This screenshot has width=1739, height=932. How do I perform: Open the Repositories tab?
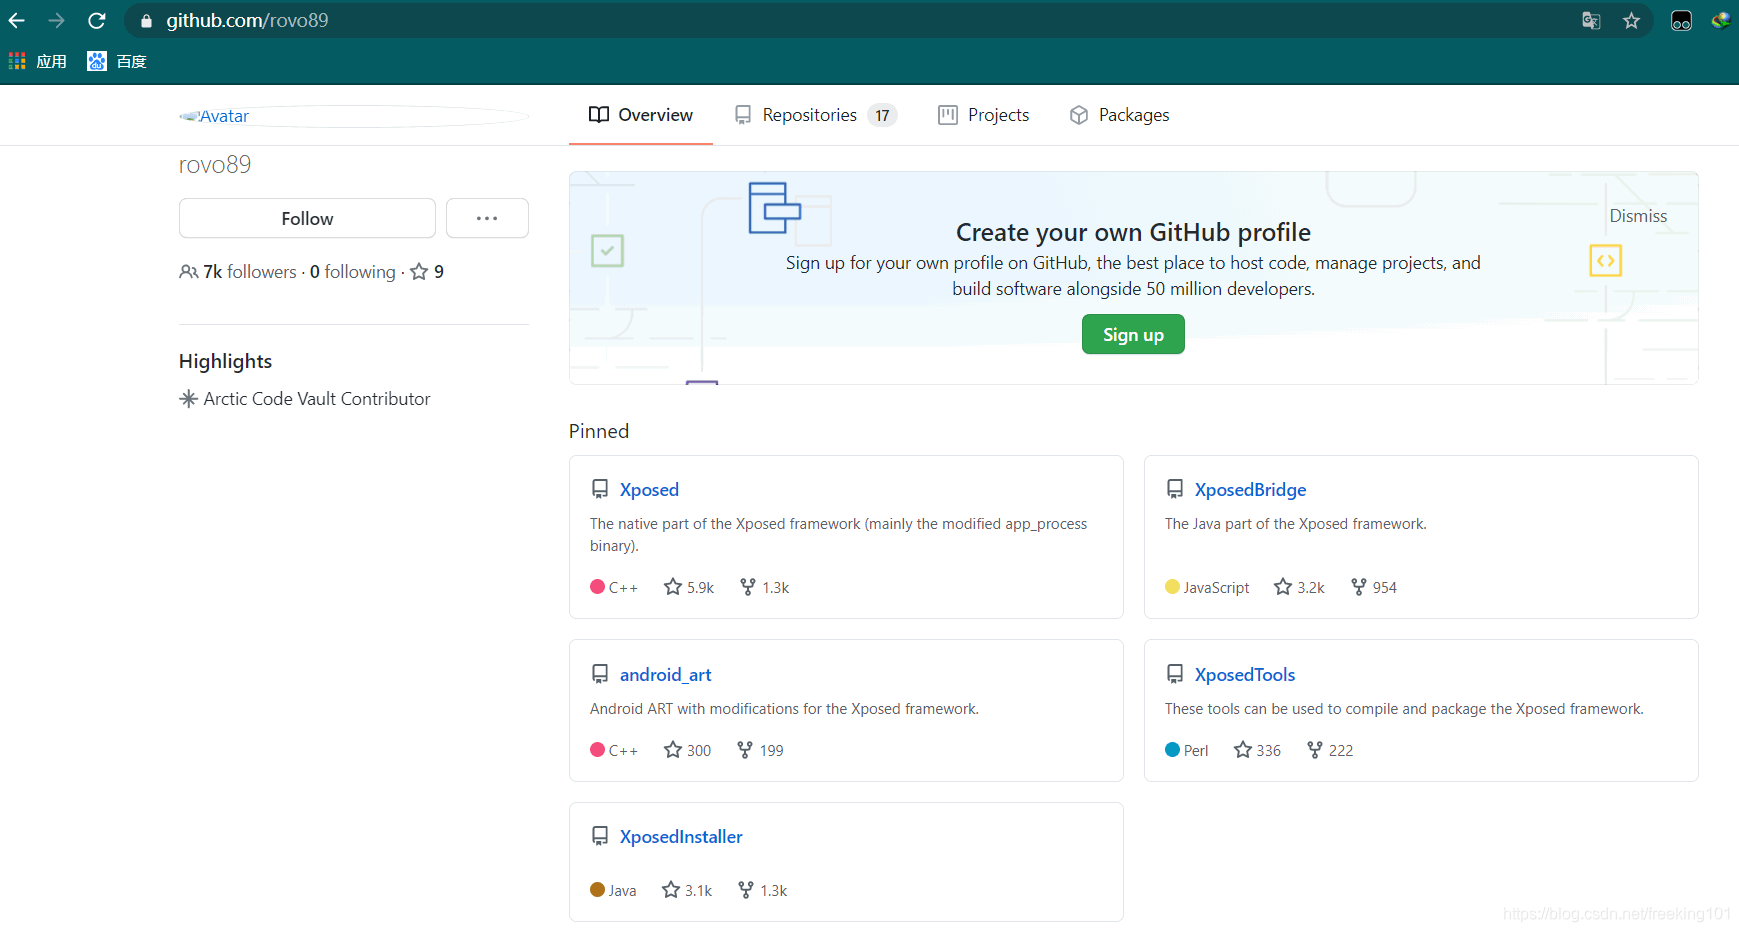pyautogui.click(x=815, y=115)
